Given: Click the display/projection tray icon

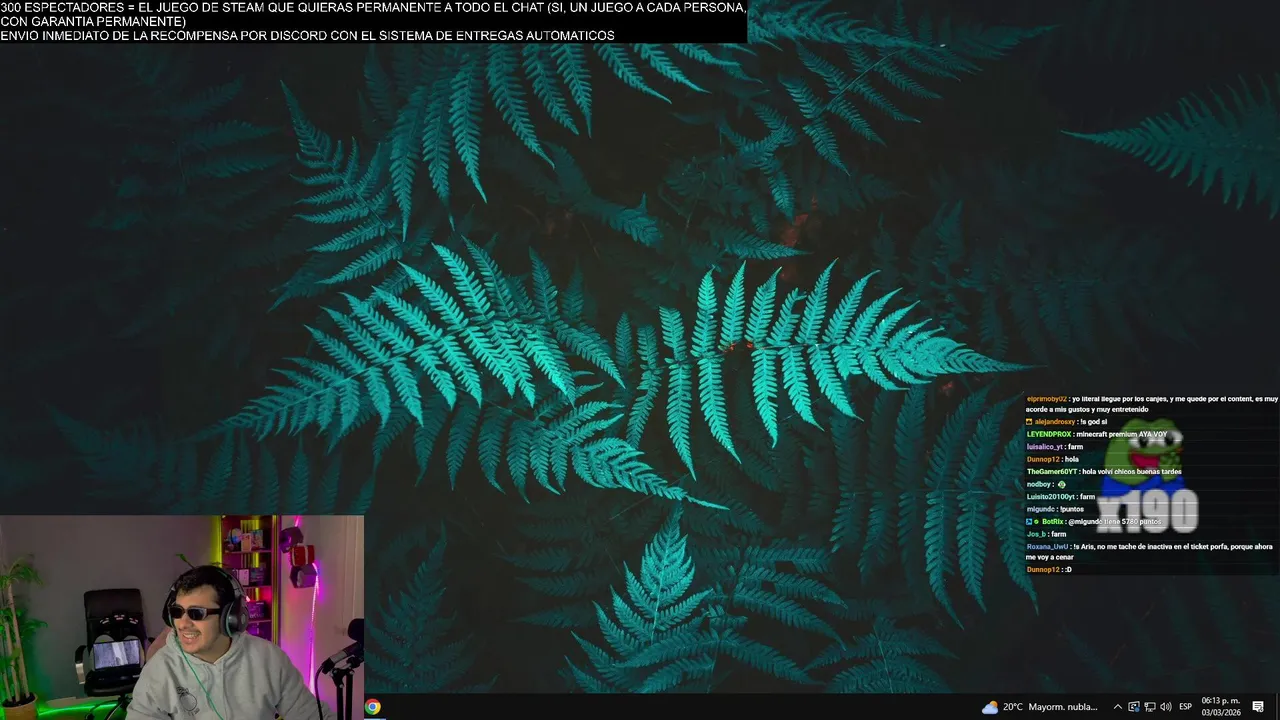Looking at the screenshot, I should (x=1133, y=707).
